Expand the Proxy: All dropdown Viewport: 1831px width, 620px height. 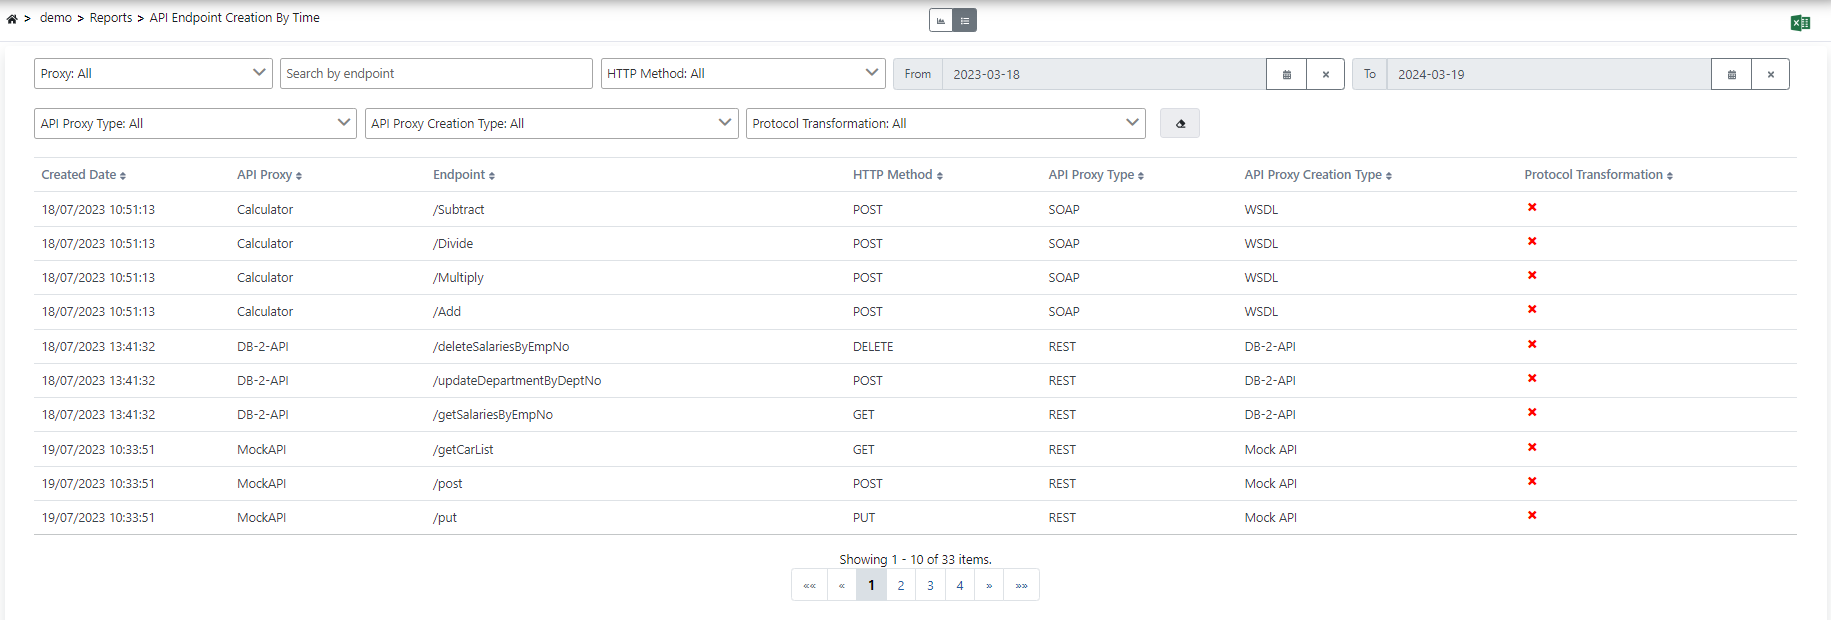(x=153, y=74)
